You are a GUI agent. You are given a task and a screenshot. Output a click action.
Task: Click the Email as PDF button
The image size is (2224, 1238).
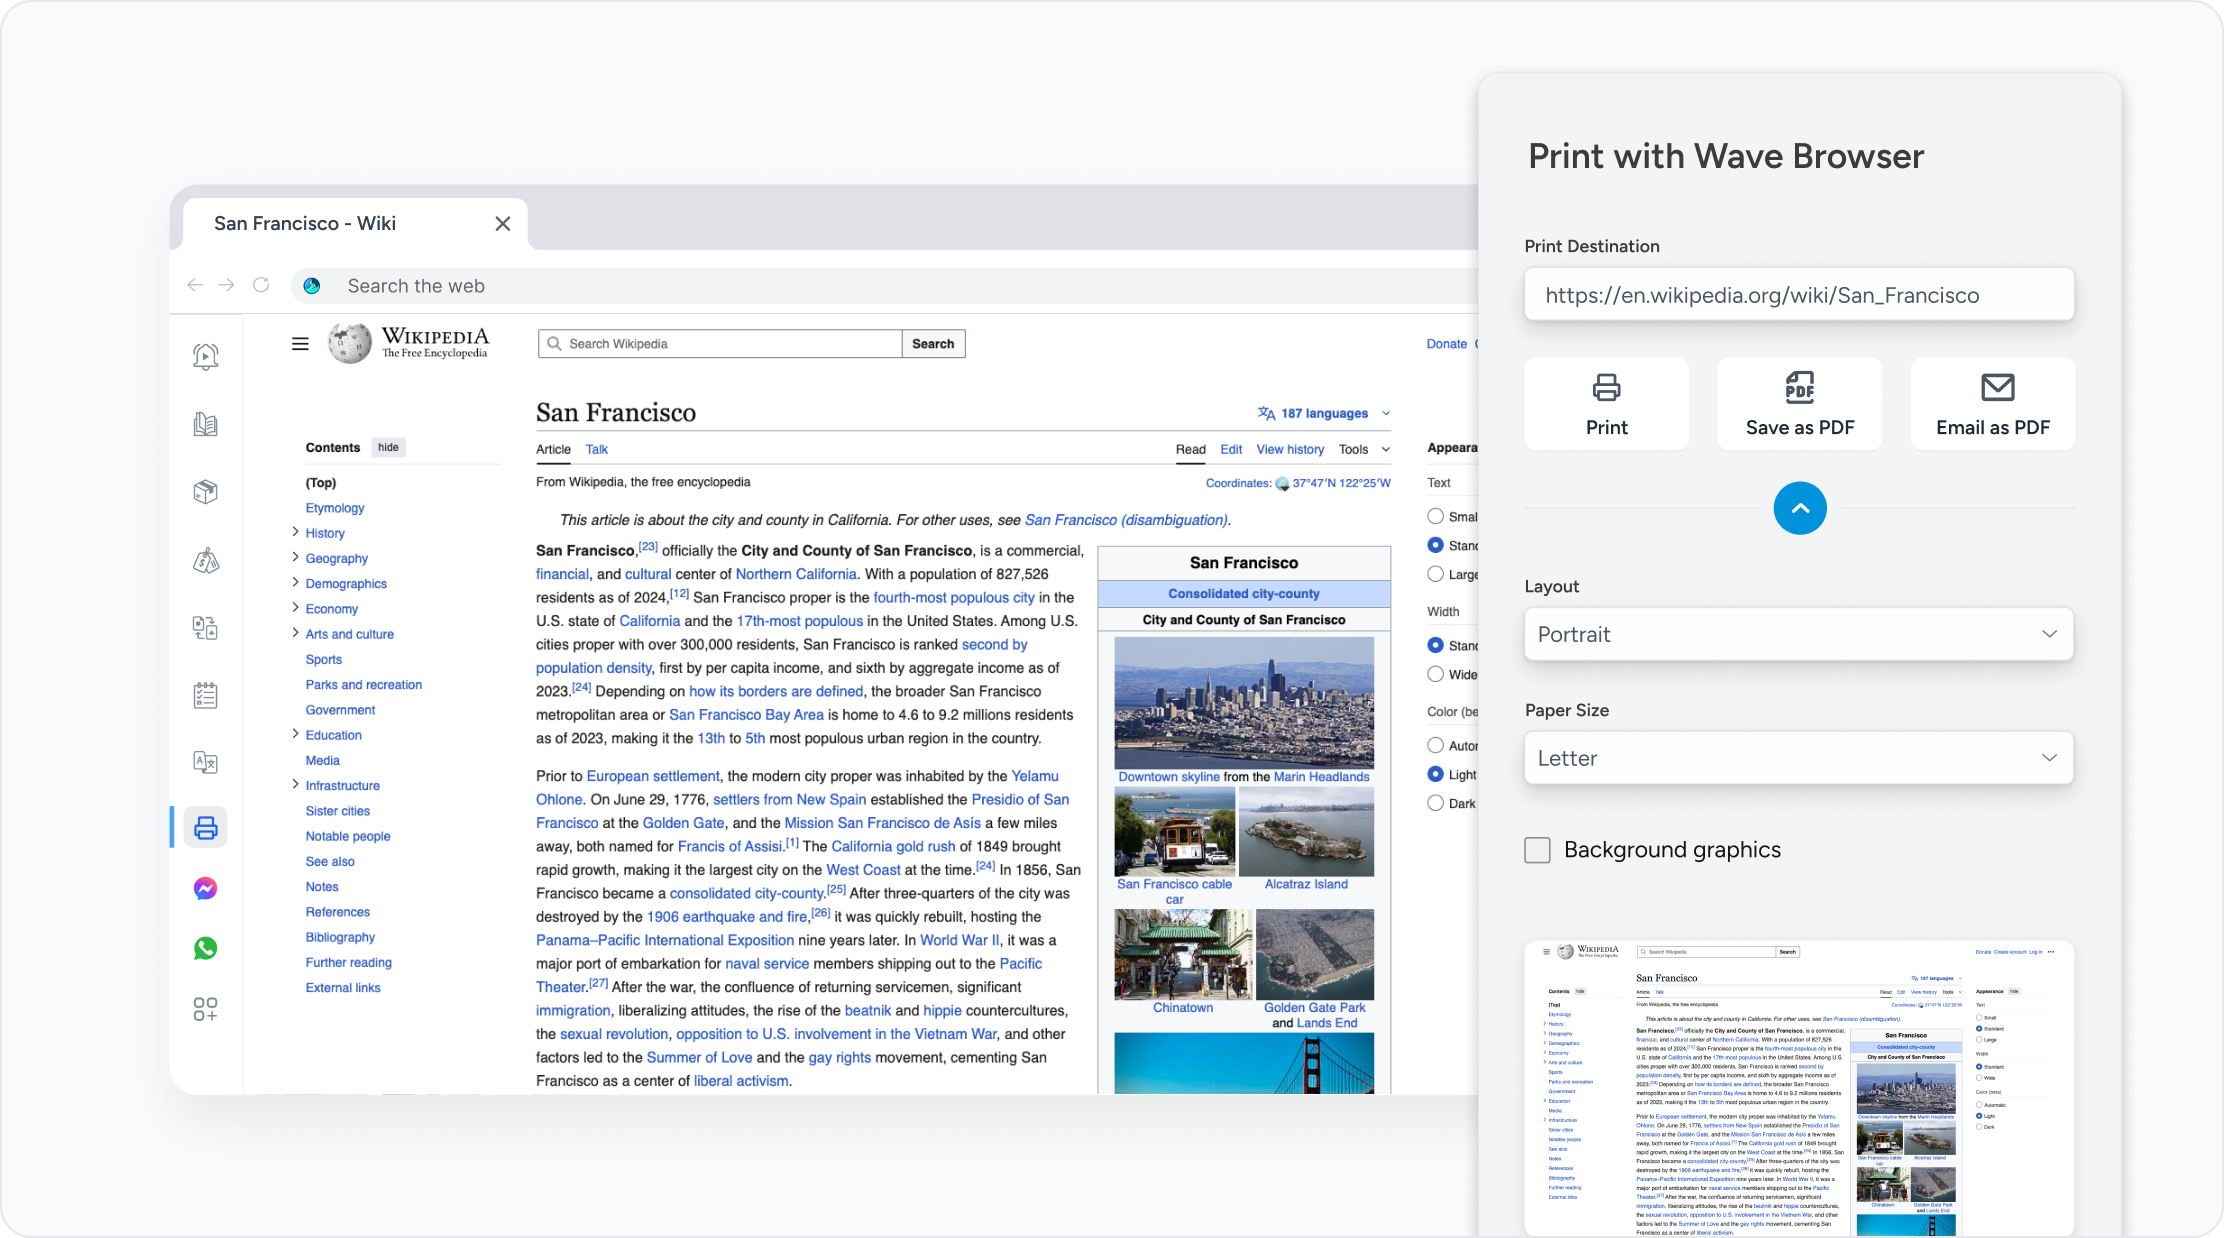[1992, 404]
